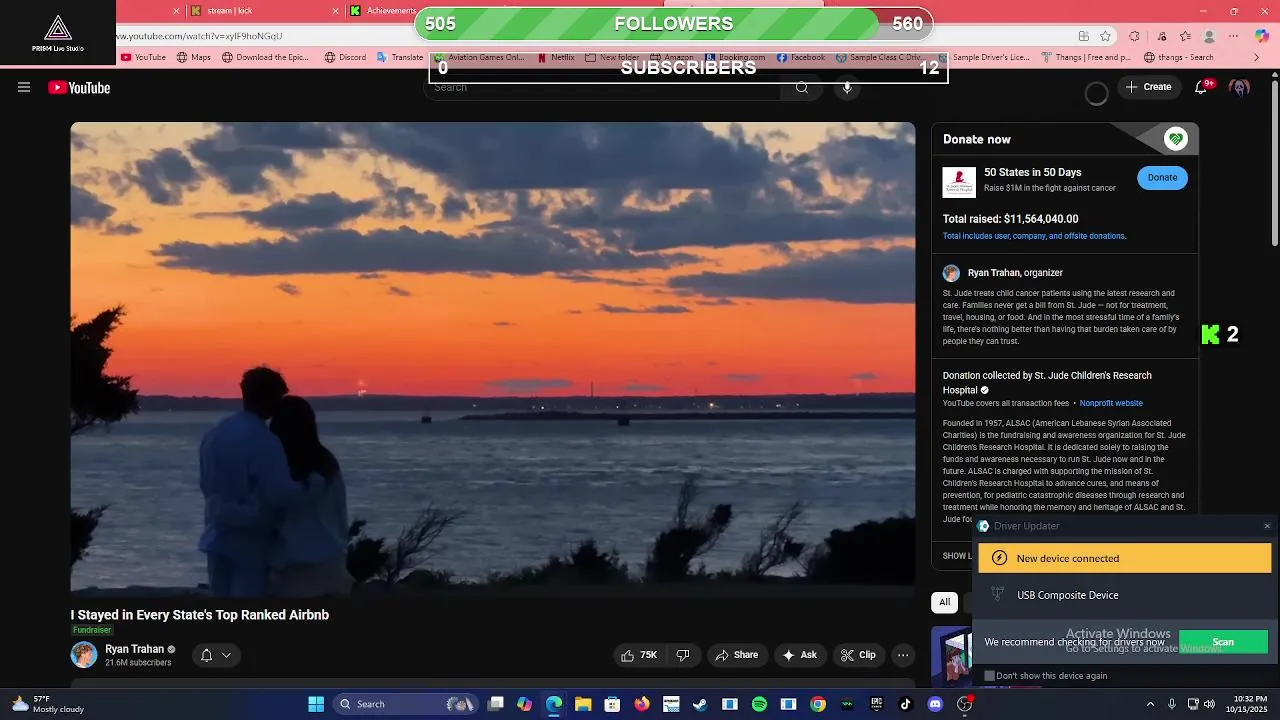Open the Windows Start menu
This screenshot has width=1280, height=720.
coord(316,704)
